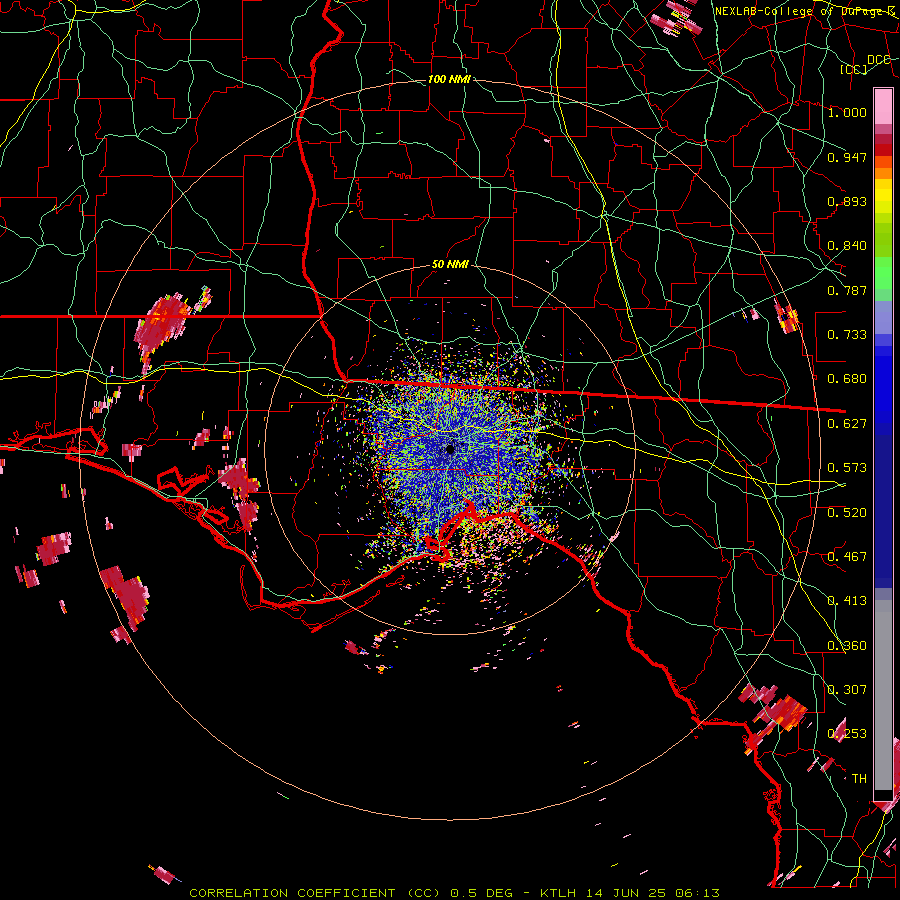Click the 0.253 color scale value

click(847, 734)
